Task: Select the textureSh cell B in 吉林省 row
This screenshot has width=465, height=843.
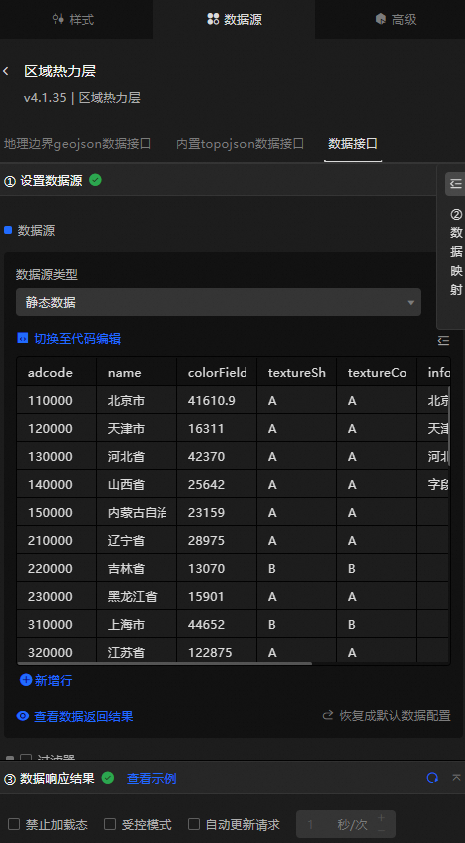Action: click(x=297, y=568)
